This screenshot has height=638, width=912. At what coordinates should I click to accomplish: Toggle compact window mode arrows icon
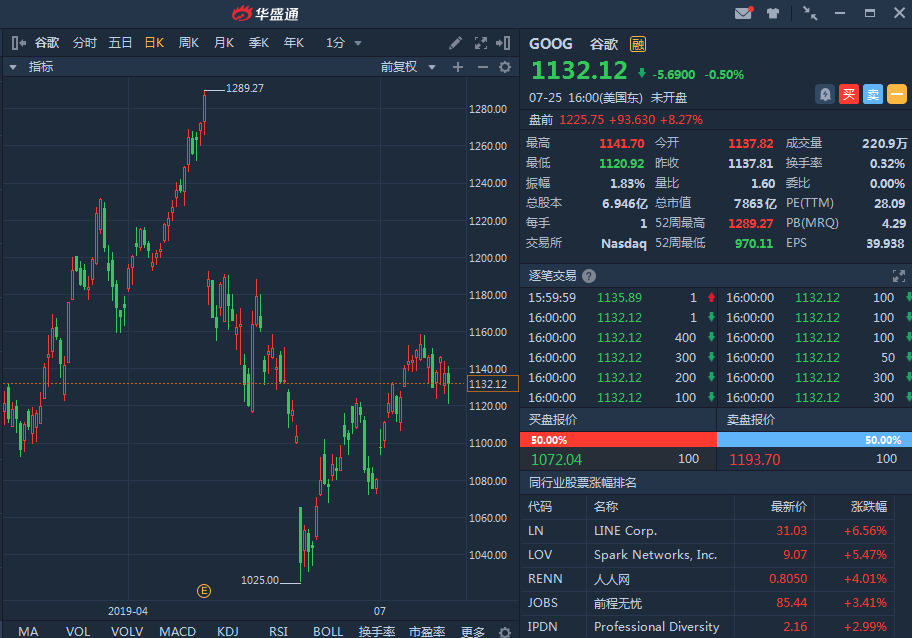tap(810, 13)
